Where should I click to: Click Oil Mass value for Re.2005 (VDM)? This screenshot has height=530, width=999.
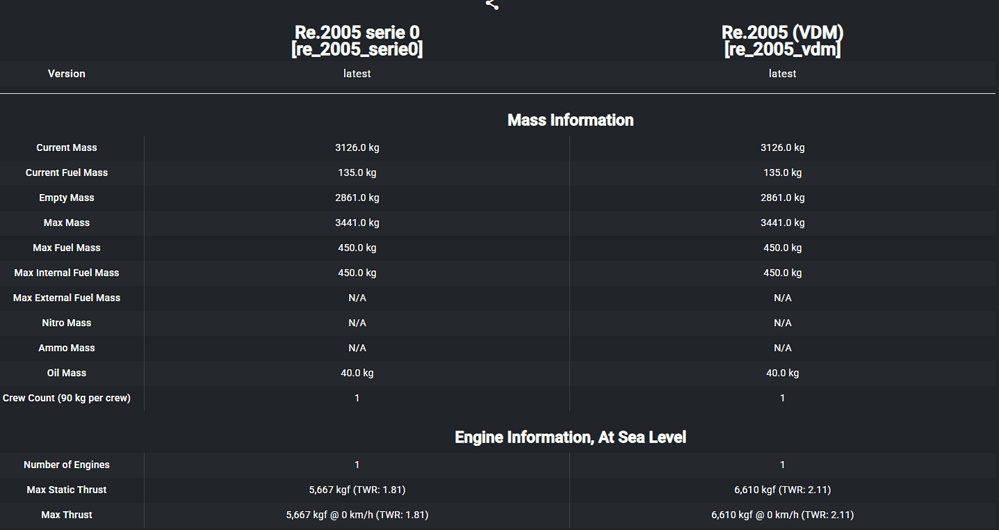coord(782,373)
